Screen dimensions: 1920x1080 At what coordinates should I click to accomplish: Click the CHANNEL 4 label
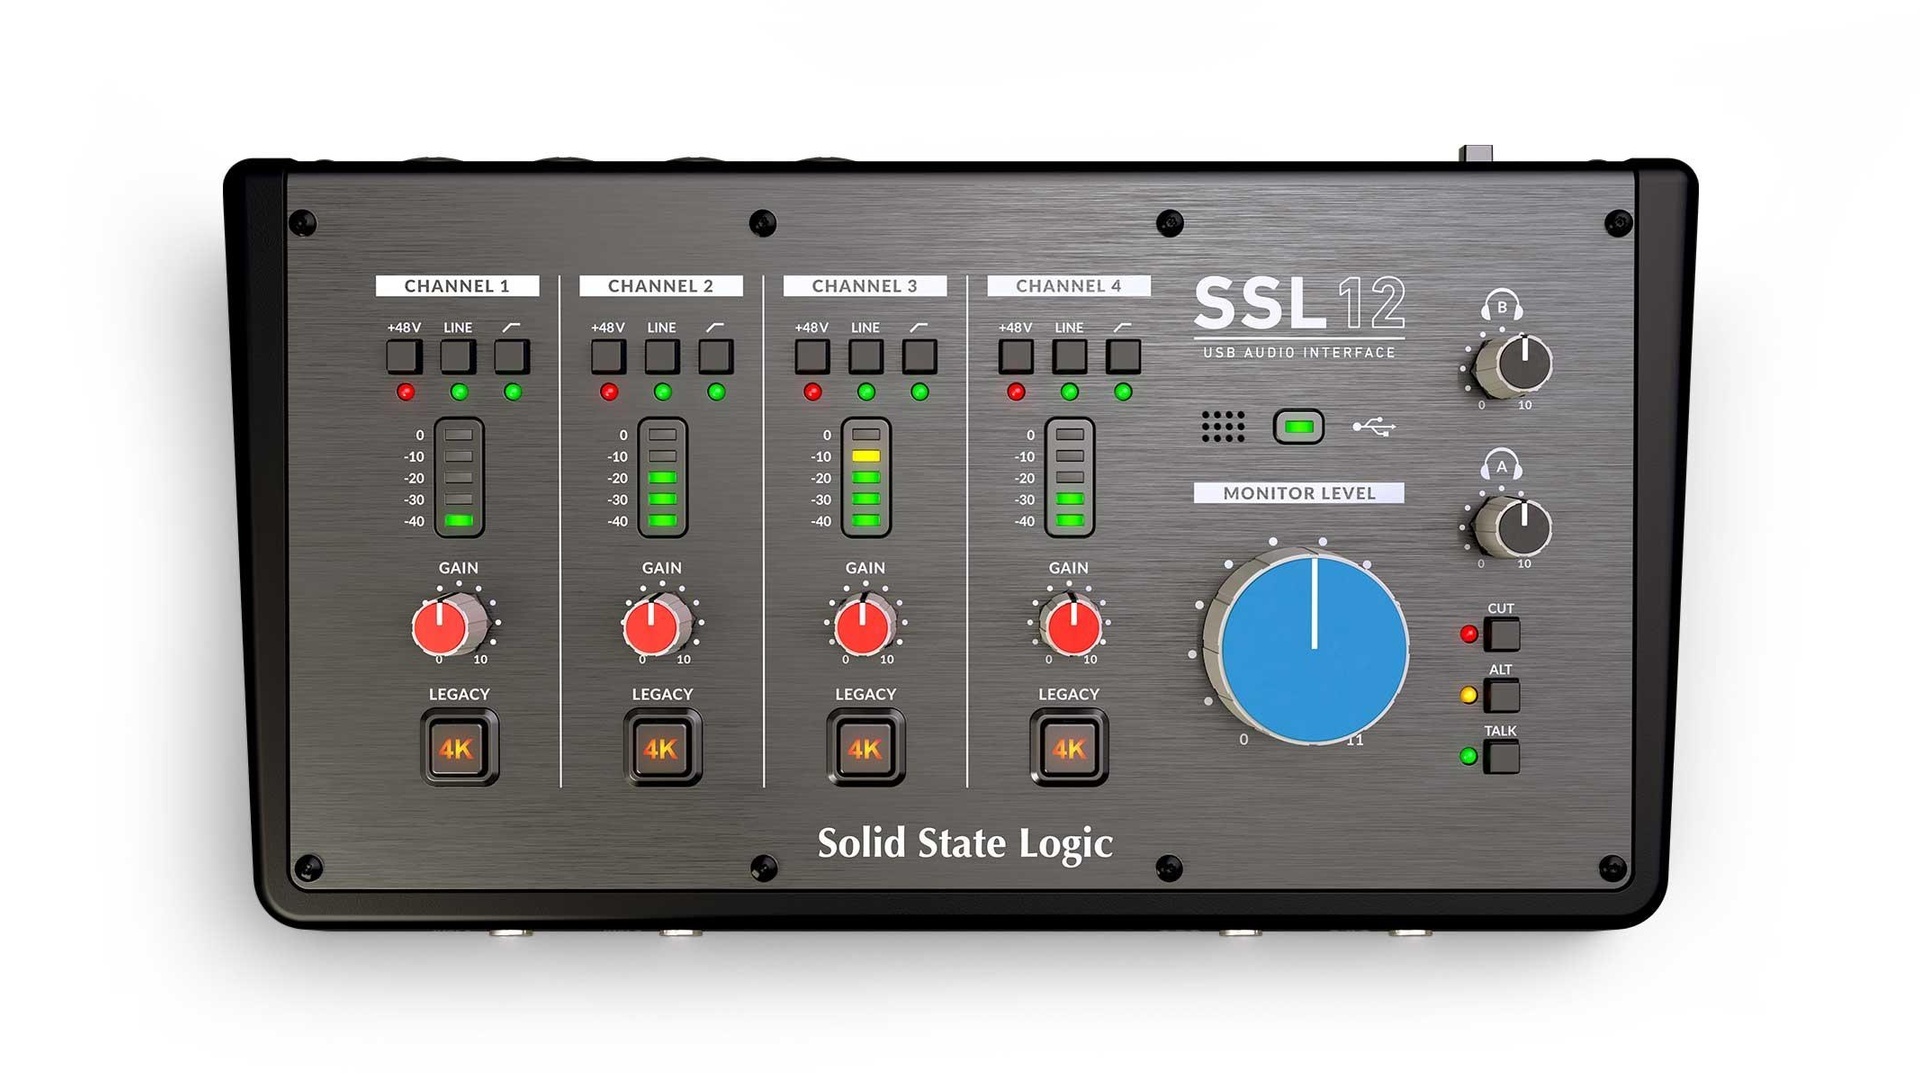point(1069,286)
